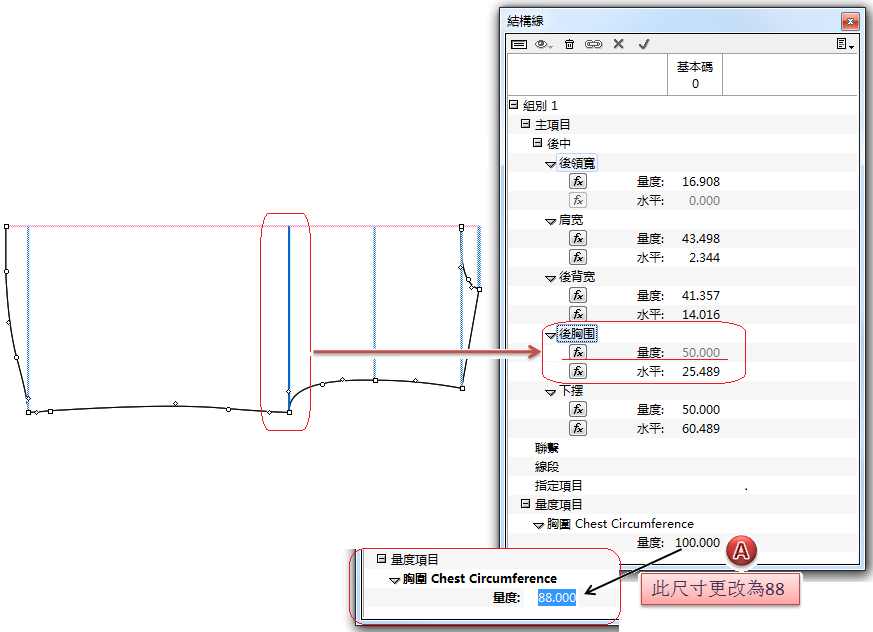Image resolution: width=873 pixels, height=632 pixels.
Task: Close the 結構線 panel window
Action: click(849, 19)
